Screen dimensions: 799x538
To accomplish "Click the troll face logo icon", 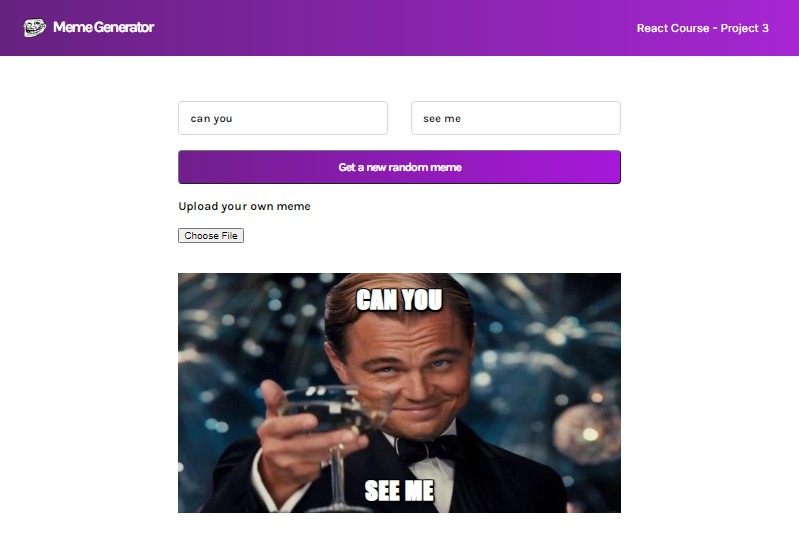I will click(35, 28).
